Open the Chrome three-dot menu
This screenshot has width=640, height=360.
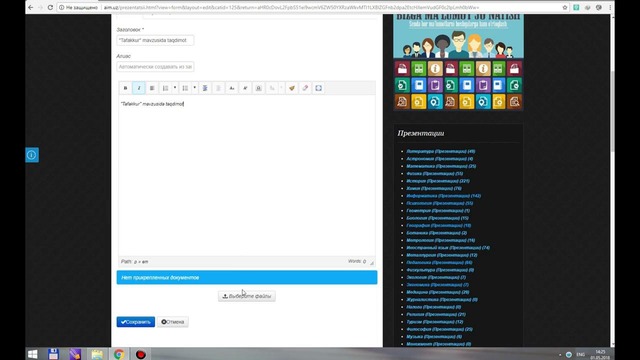coord(610,7)
